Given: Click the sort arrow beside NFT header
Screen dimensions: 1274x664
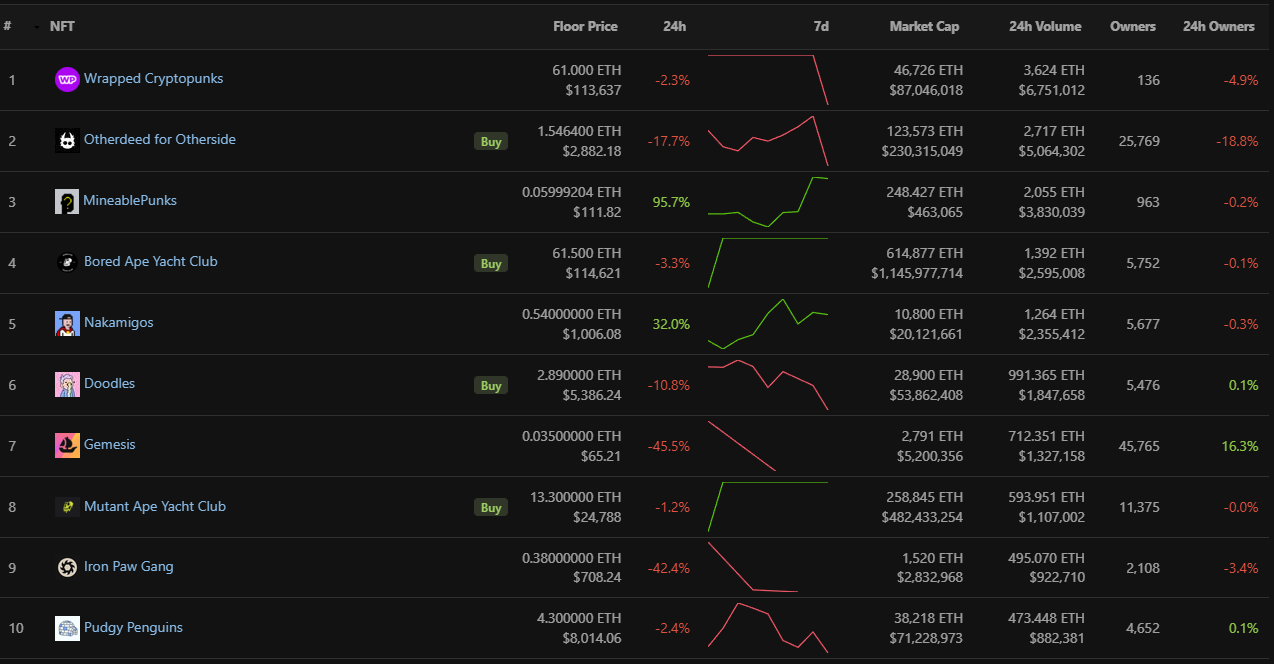Looking at the screenshot, I should click(38, 27).
